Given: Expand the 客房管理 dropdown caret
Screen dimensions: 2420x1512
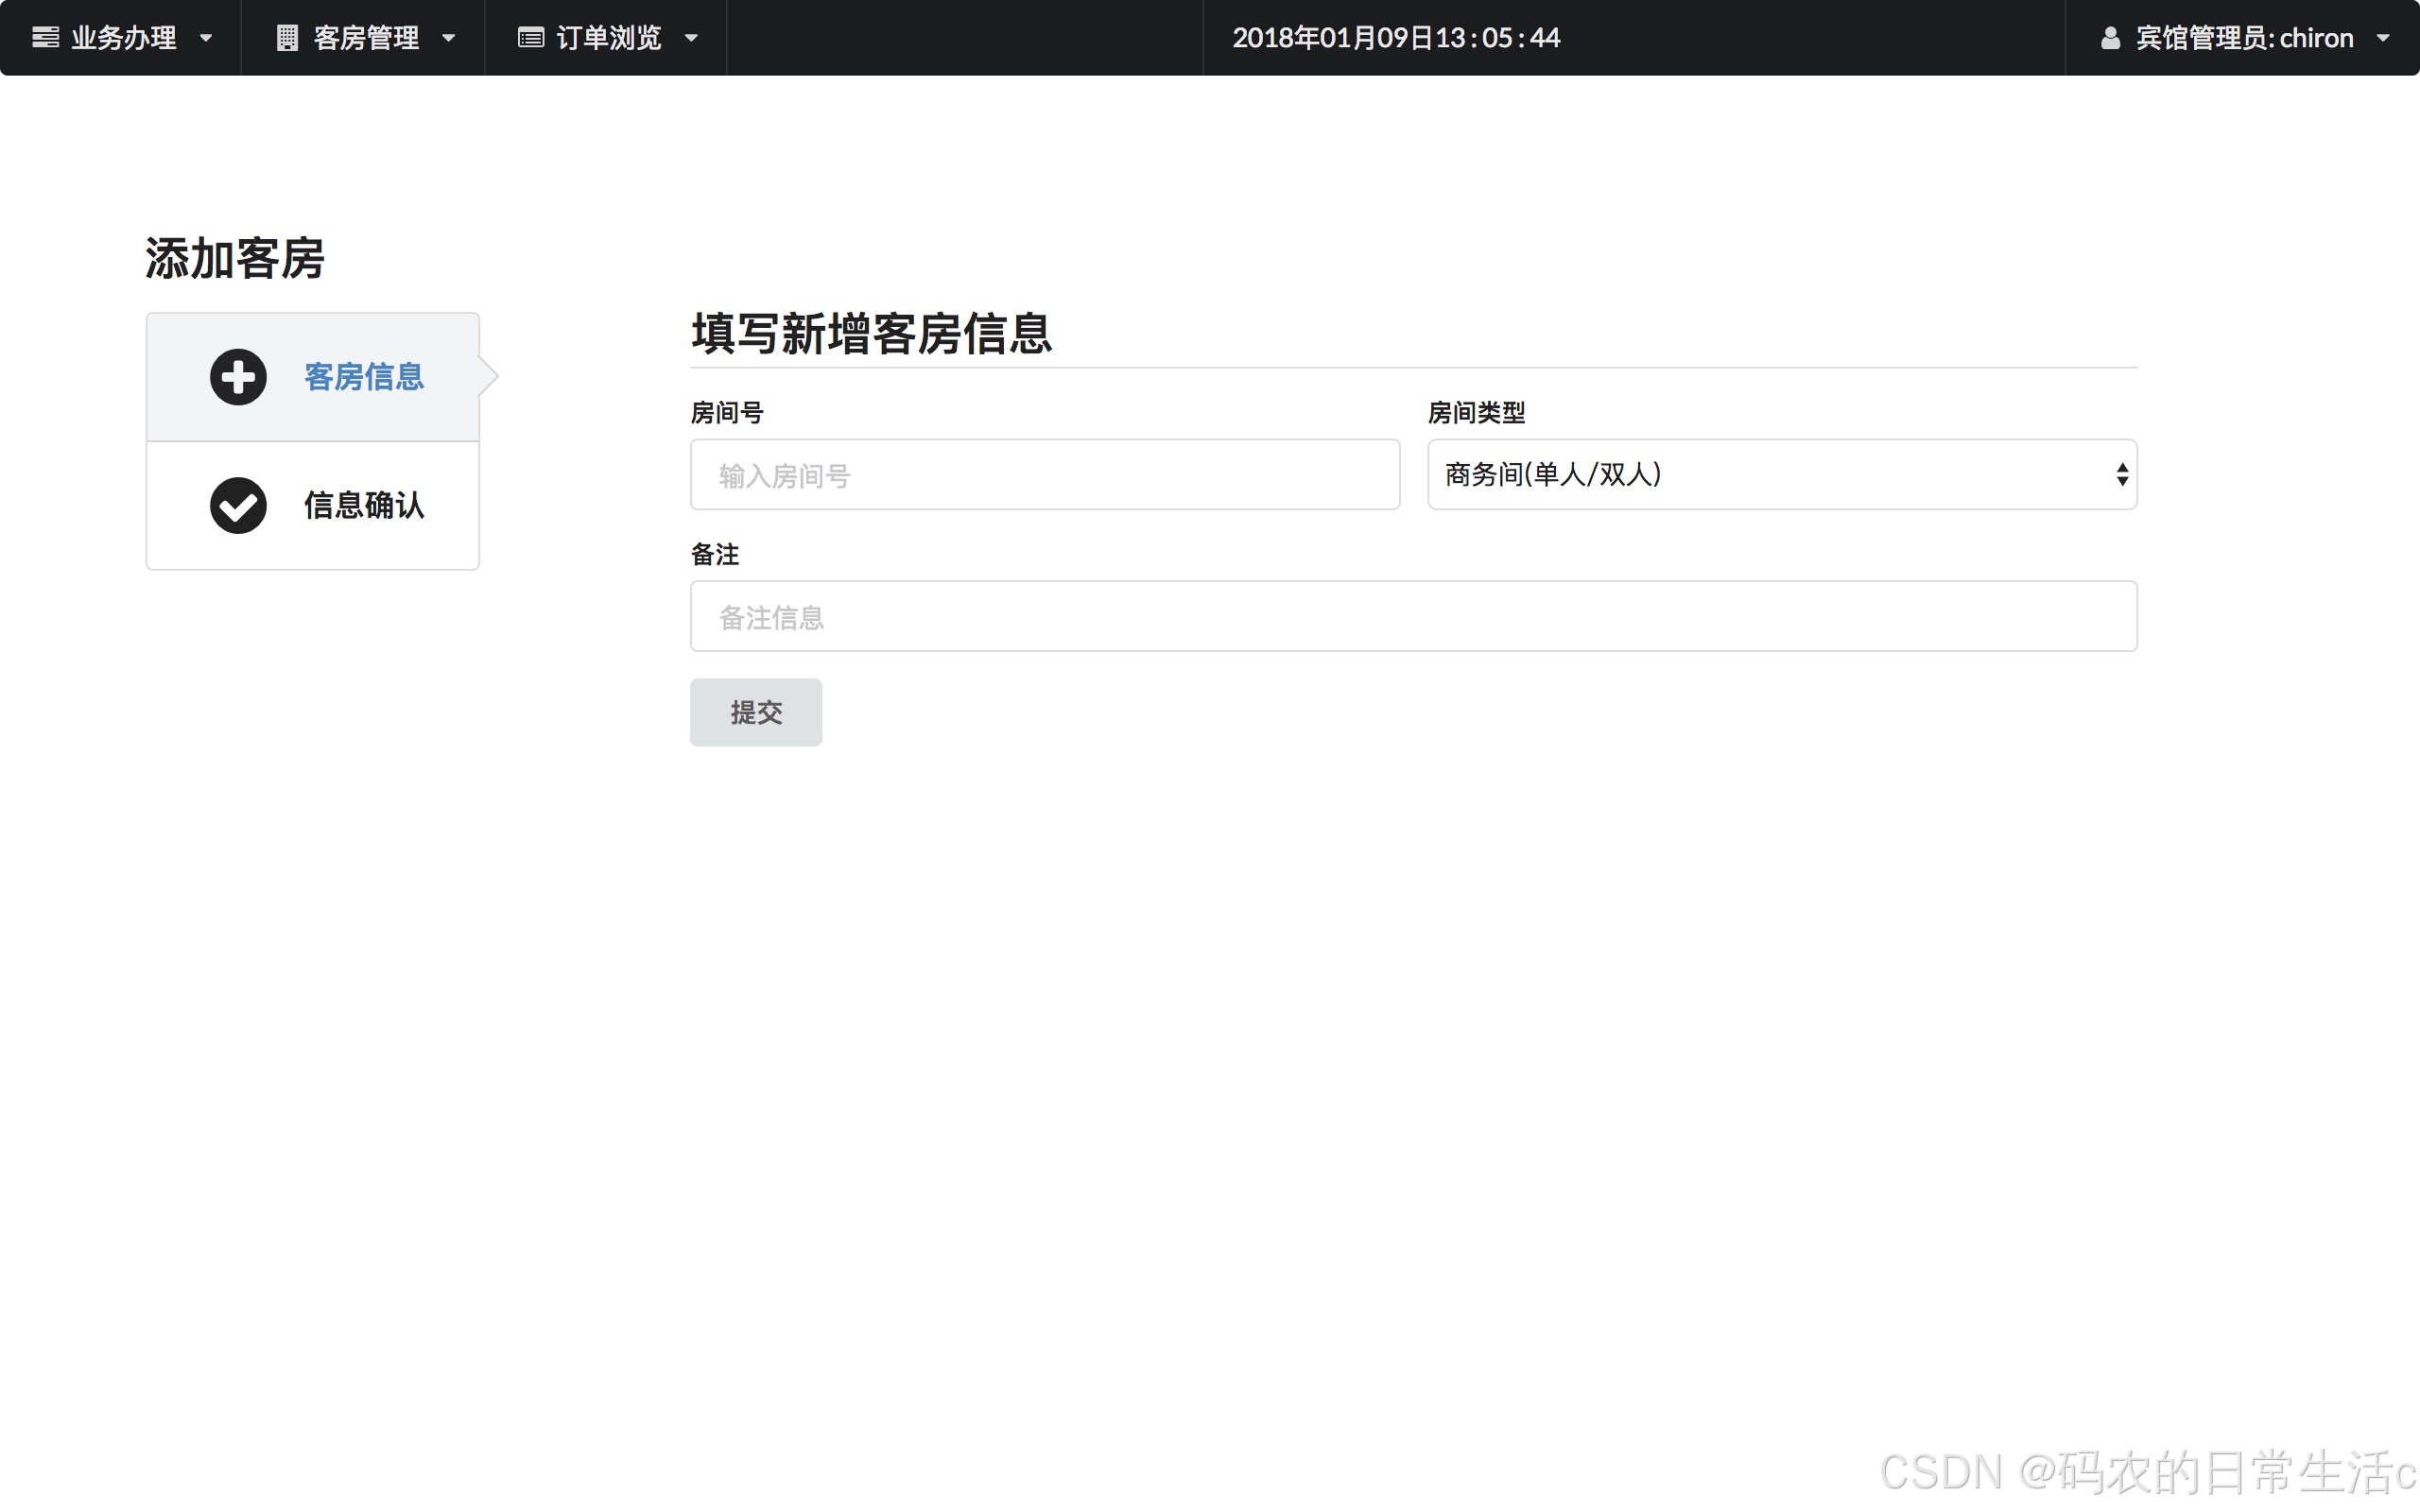Looking at the screenshot, I should point(449,38).
